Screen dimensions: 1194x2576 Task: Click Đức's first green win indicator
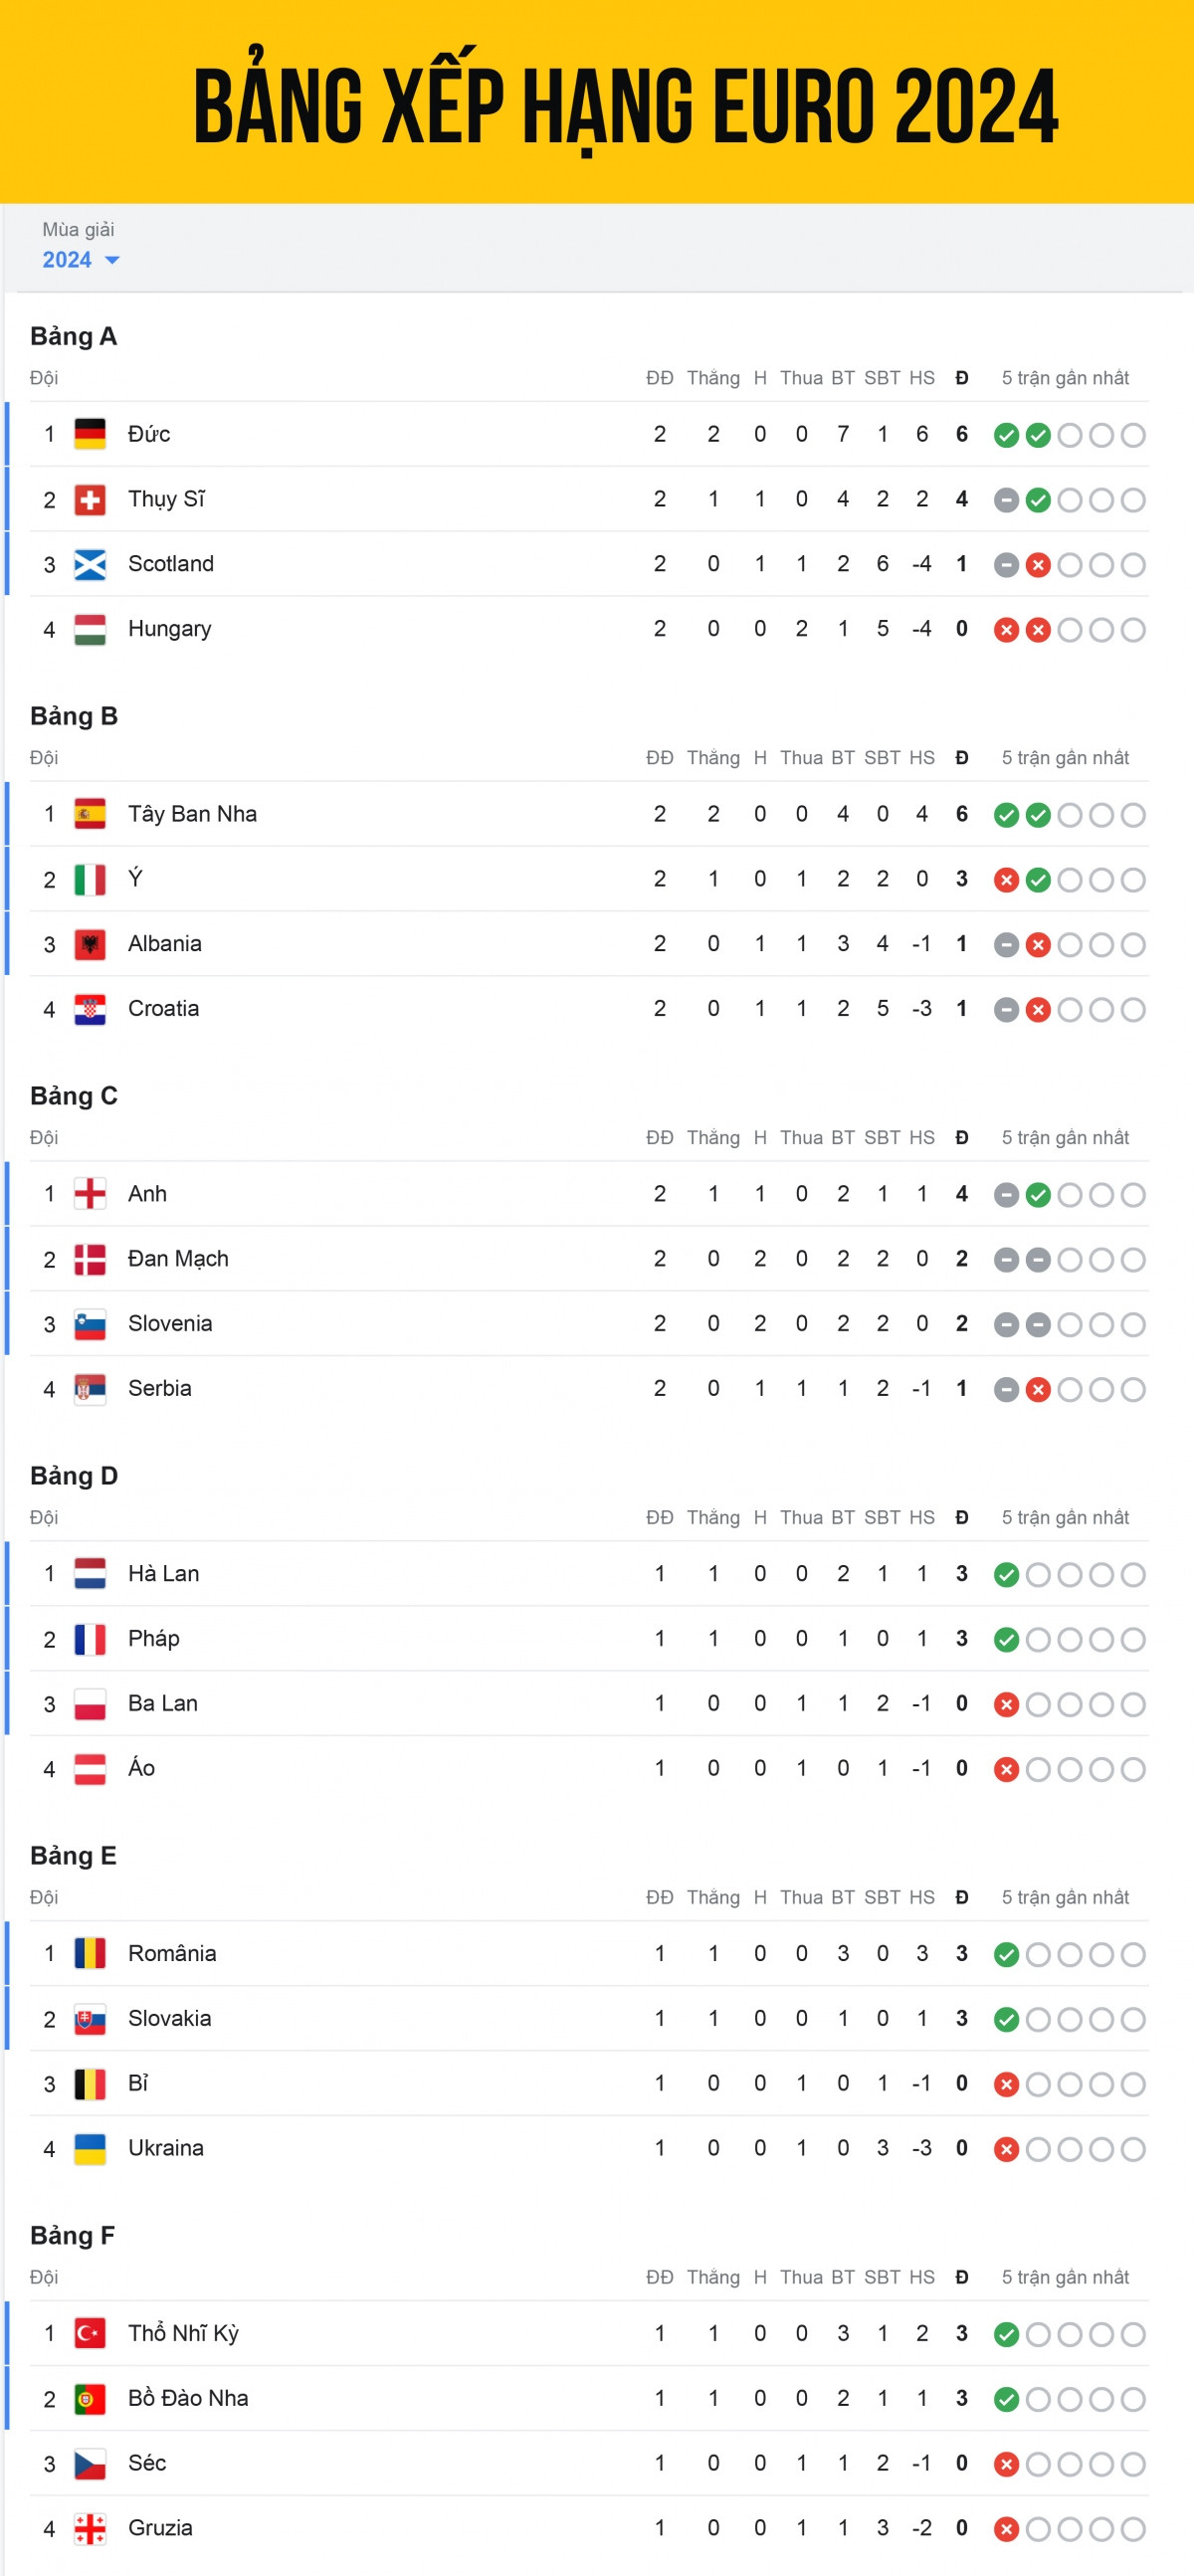coord(1006,435)
